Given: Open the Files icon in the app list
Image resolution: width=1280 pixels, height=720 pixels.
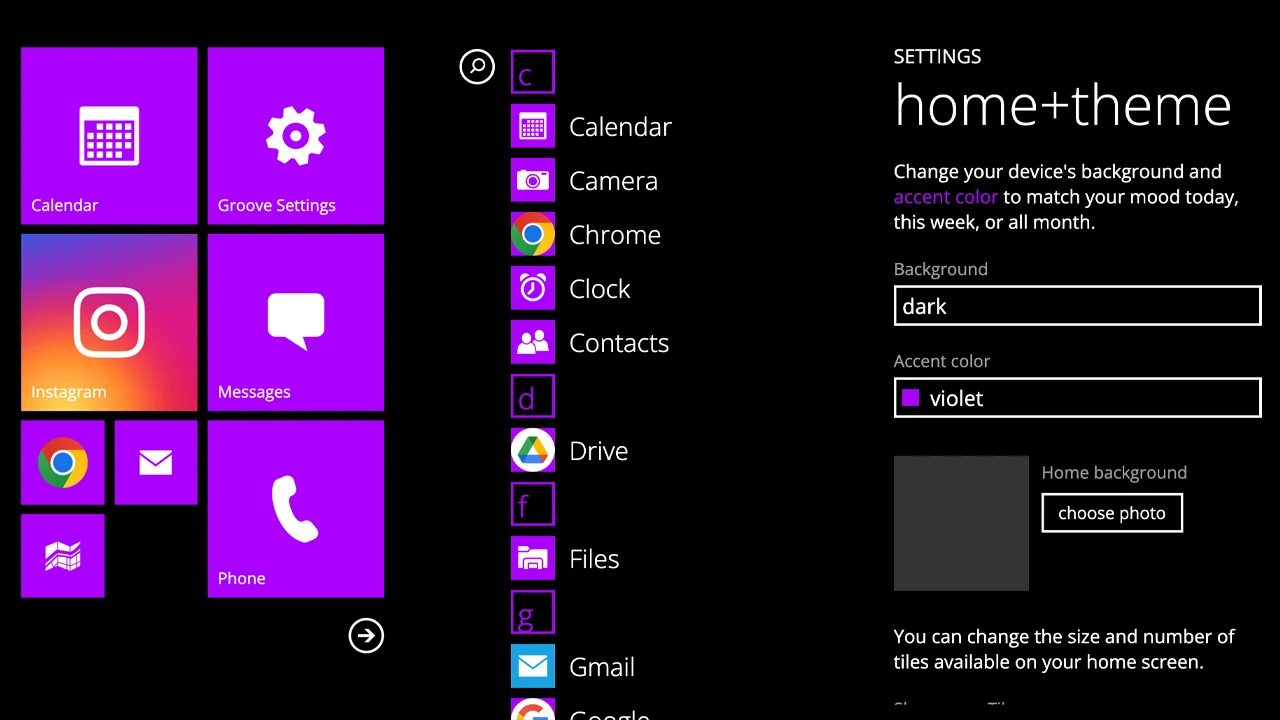Looking at the screenshot, I should click(533, 558).
